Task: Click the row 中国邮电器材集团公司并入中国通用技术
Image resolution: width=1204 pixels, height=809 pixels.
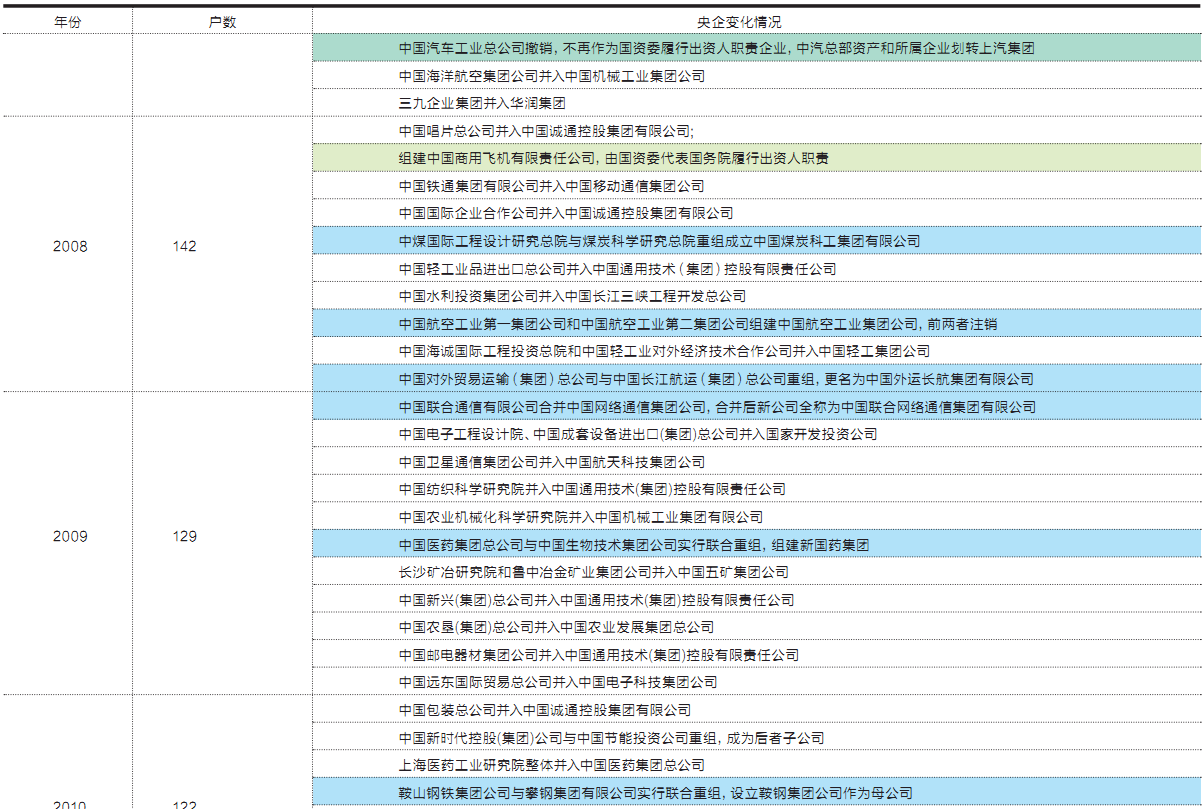Action: tap(756, 654)
